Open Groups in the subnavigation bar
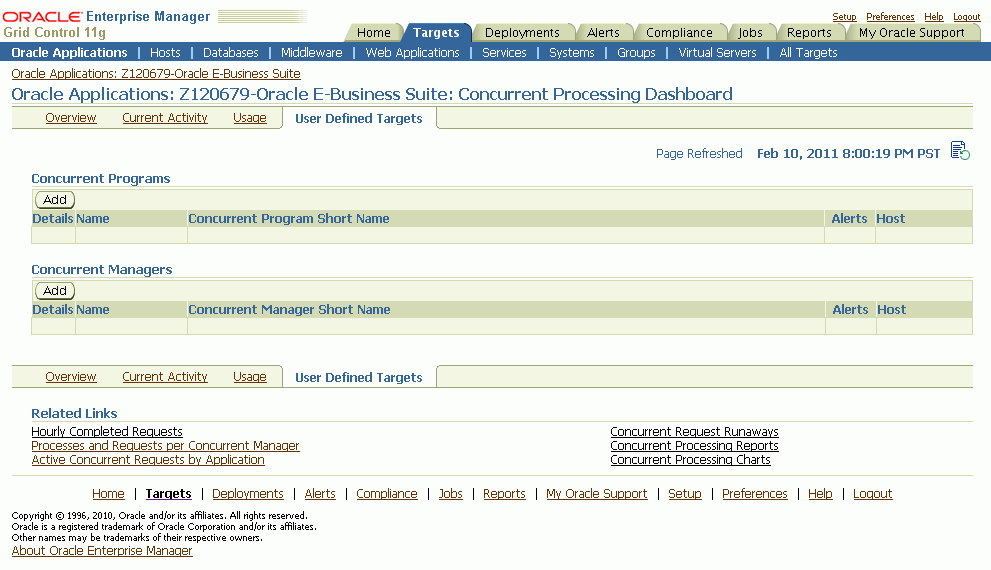The image size is (991, 570). (636, 52)
